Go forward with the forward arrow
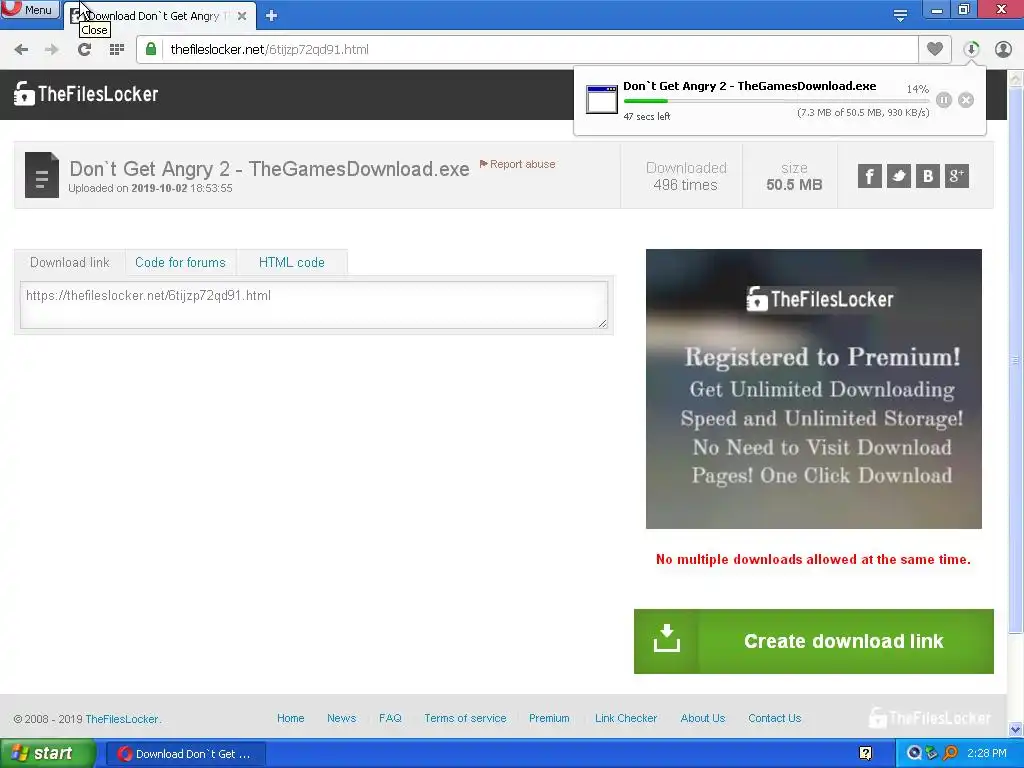 [52, 50]
